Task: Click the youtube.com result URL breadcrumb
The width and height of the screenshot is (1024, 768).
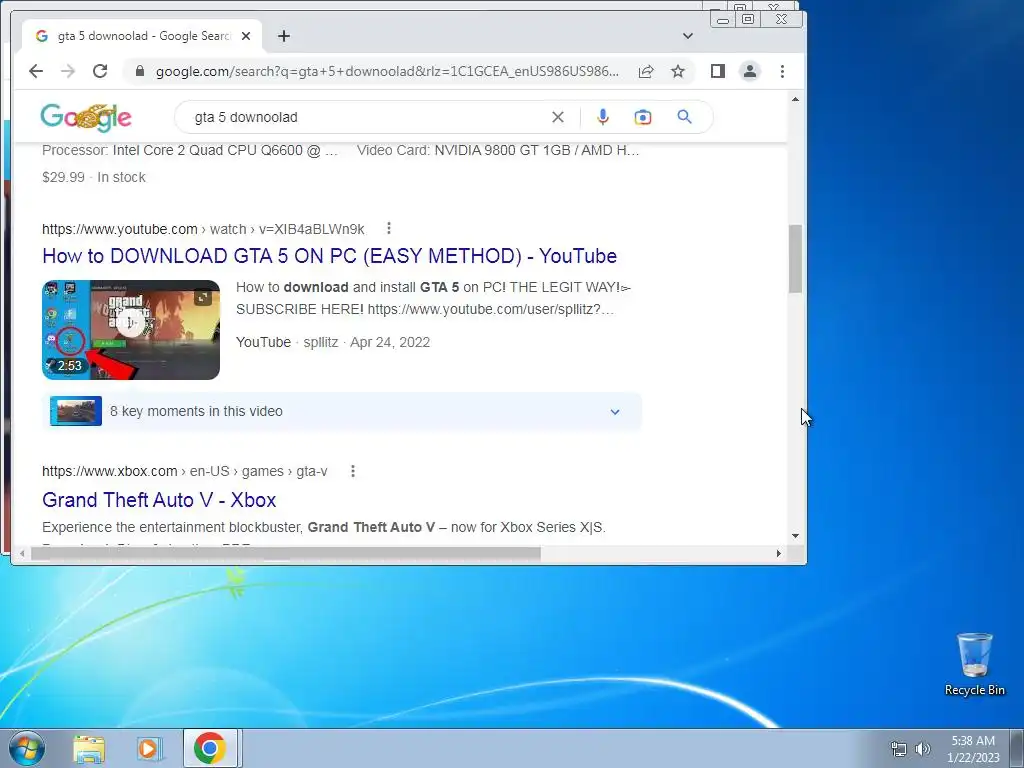Action: point(203,229)
